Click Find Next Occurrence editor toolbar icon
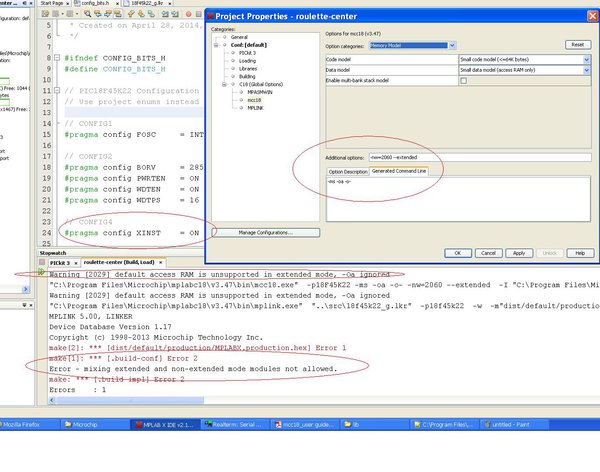 [x=108, y=14]
